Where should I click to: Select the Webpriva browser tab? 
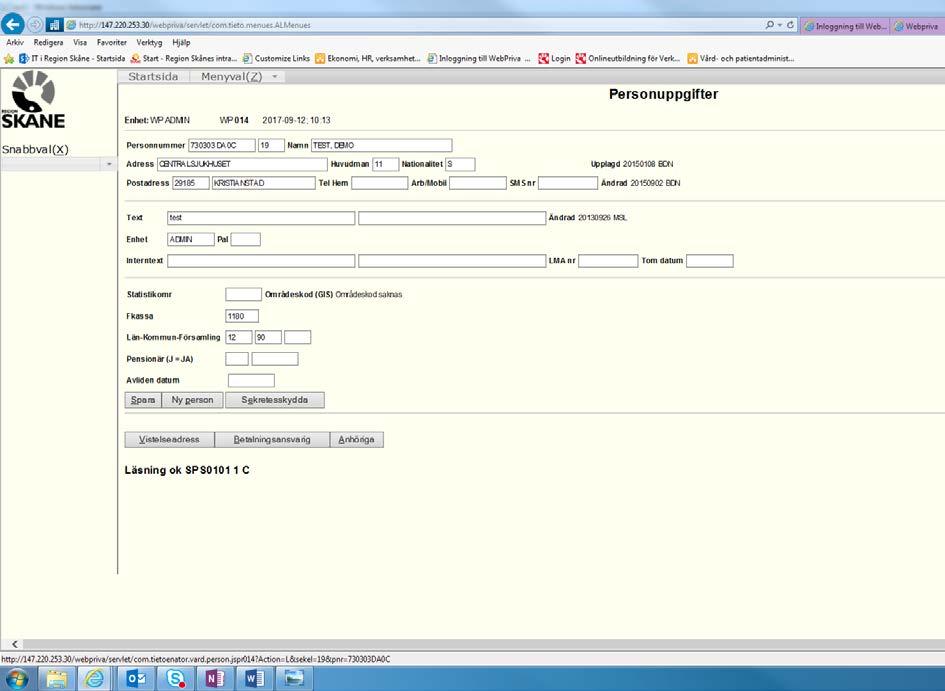pos(917,26)
